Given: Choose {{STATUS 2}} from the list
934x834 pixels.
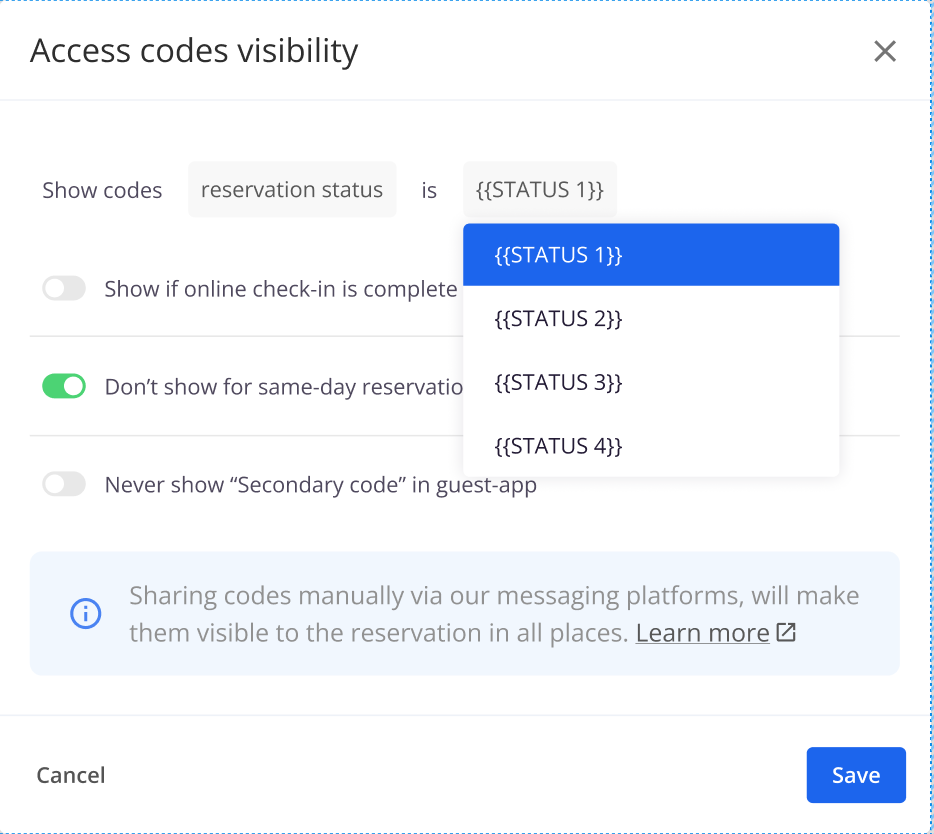Looking at the screenshot, I should pyautogui.click(x=558, y=319).
